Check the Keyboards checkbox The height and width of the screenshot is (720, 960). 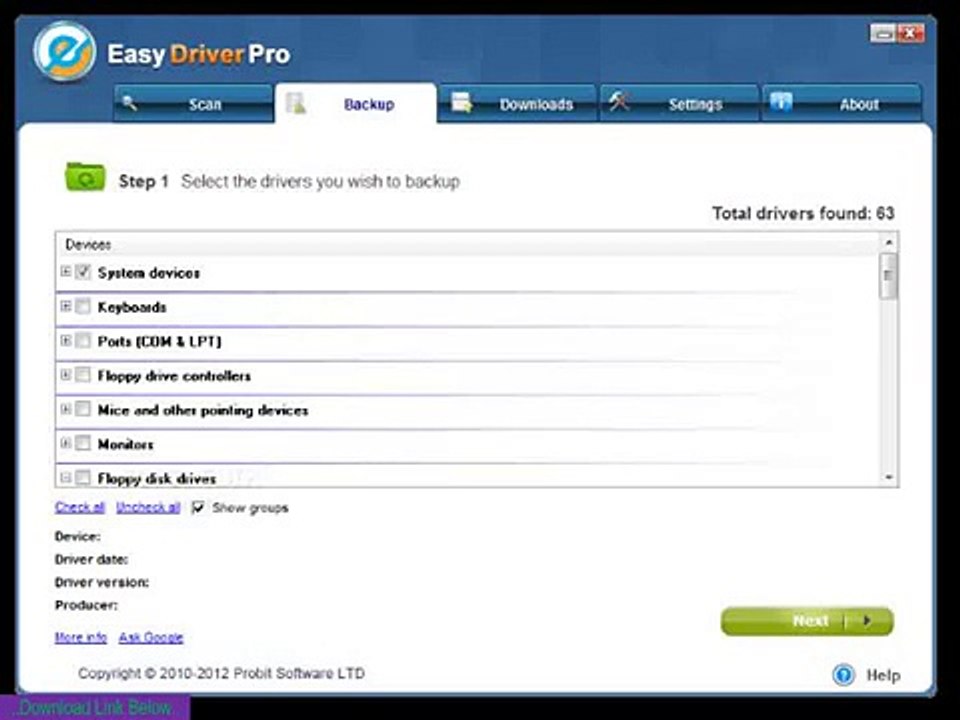click(83, 306)
